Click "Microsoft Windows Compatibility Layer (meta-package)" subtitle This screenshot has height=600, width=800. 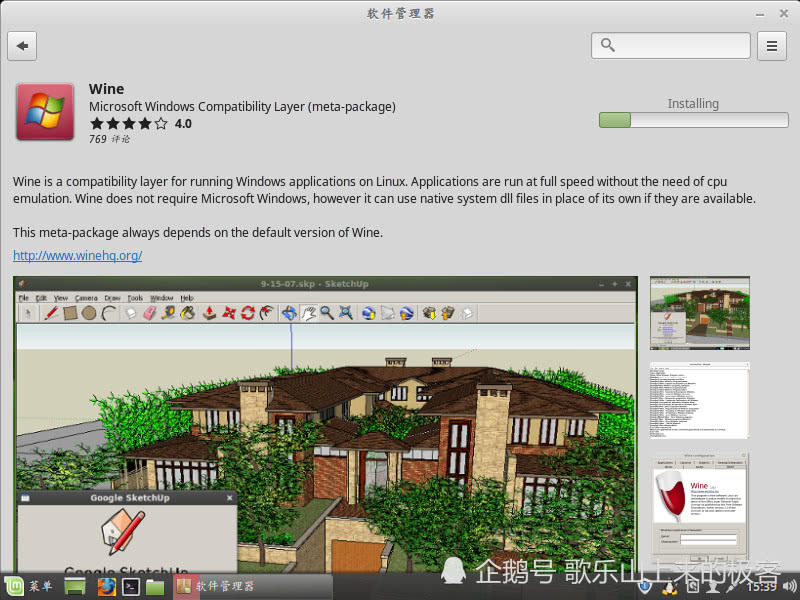click(x=242, y=107)
